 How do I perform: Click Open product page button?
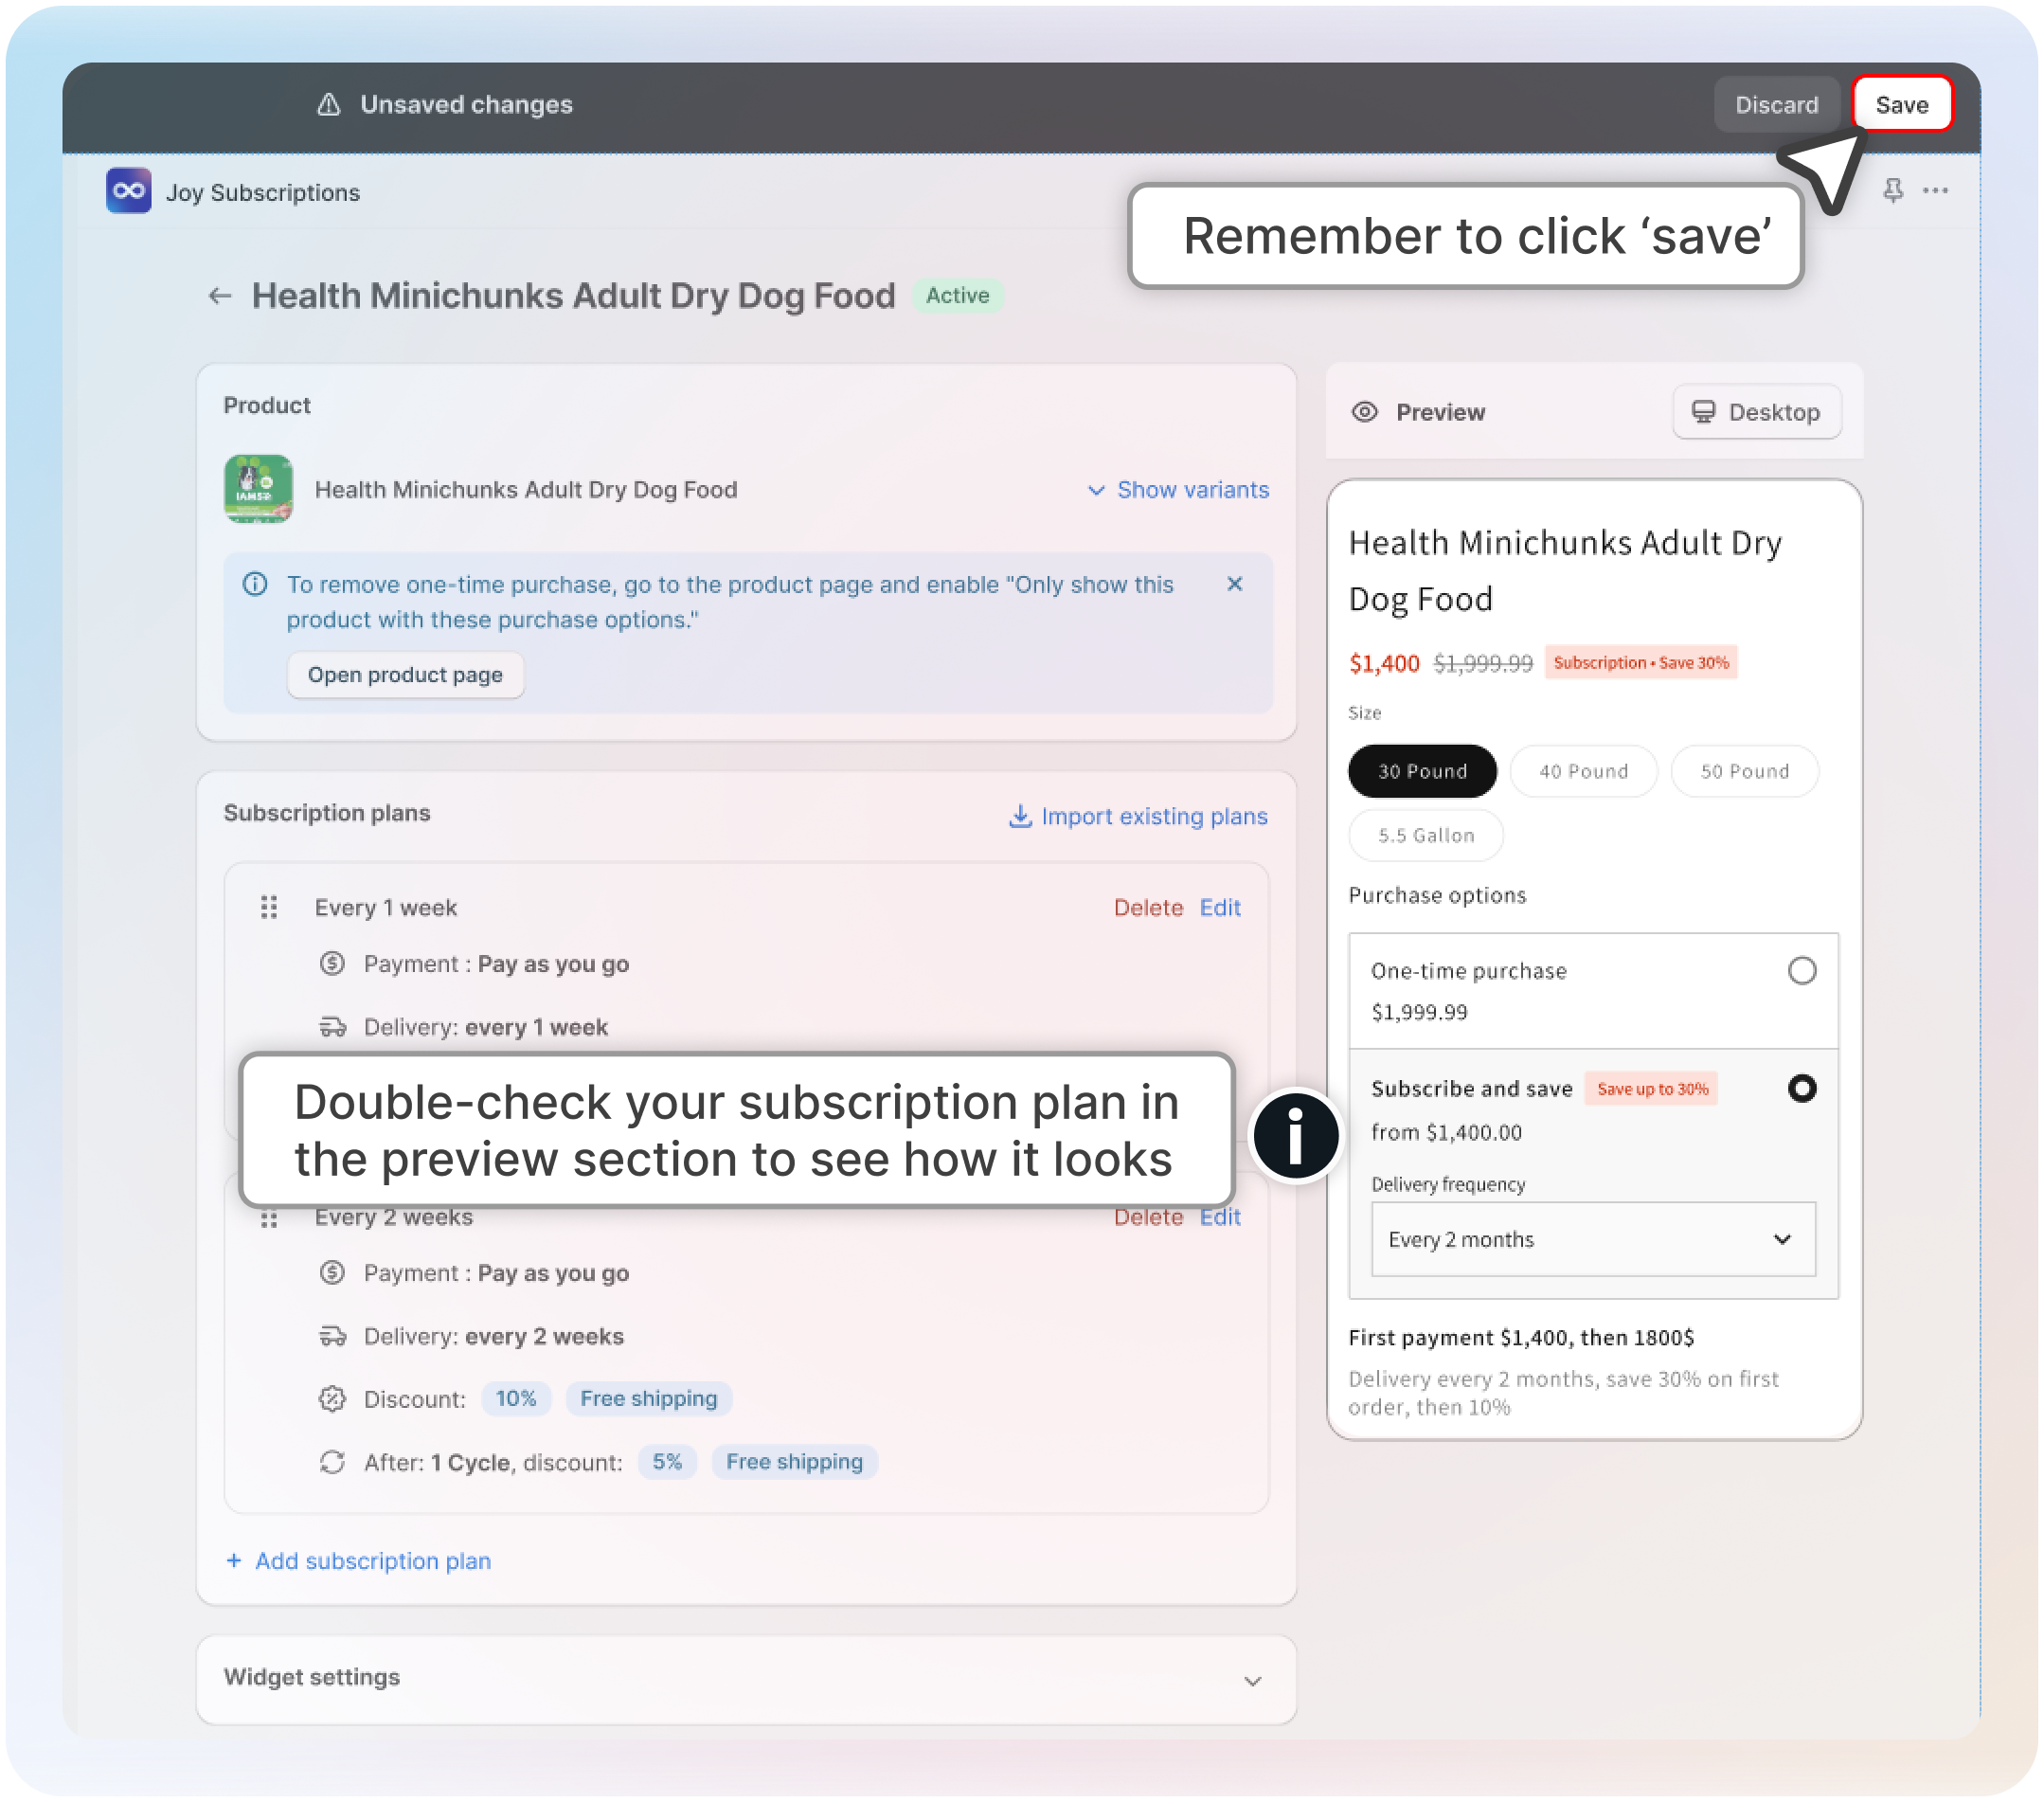click(405, 675)
